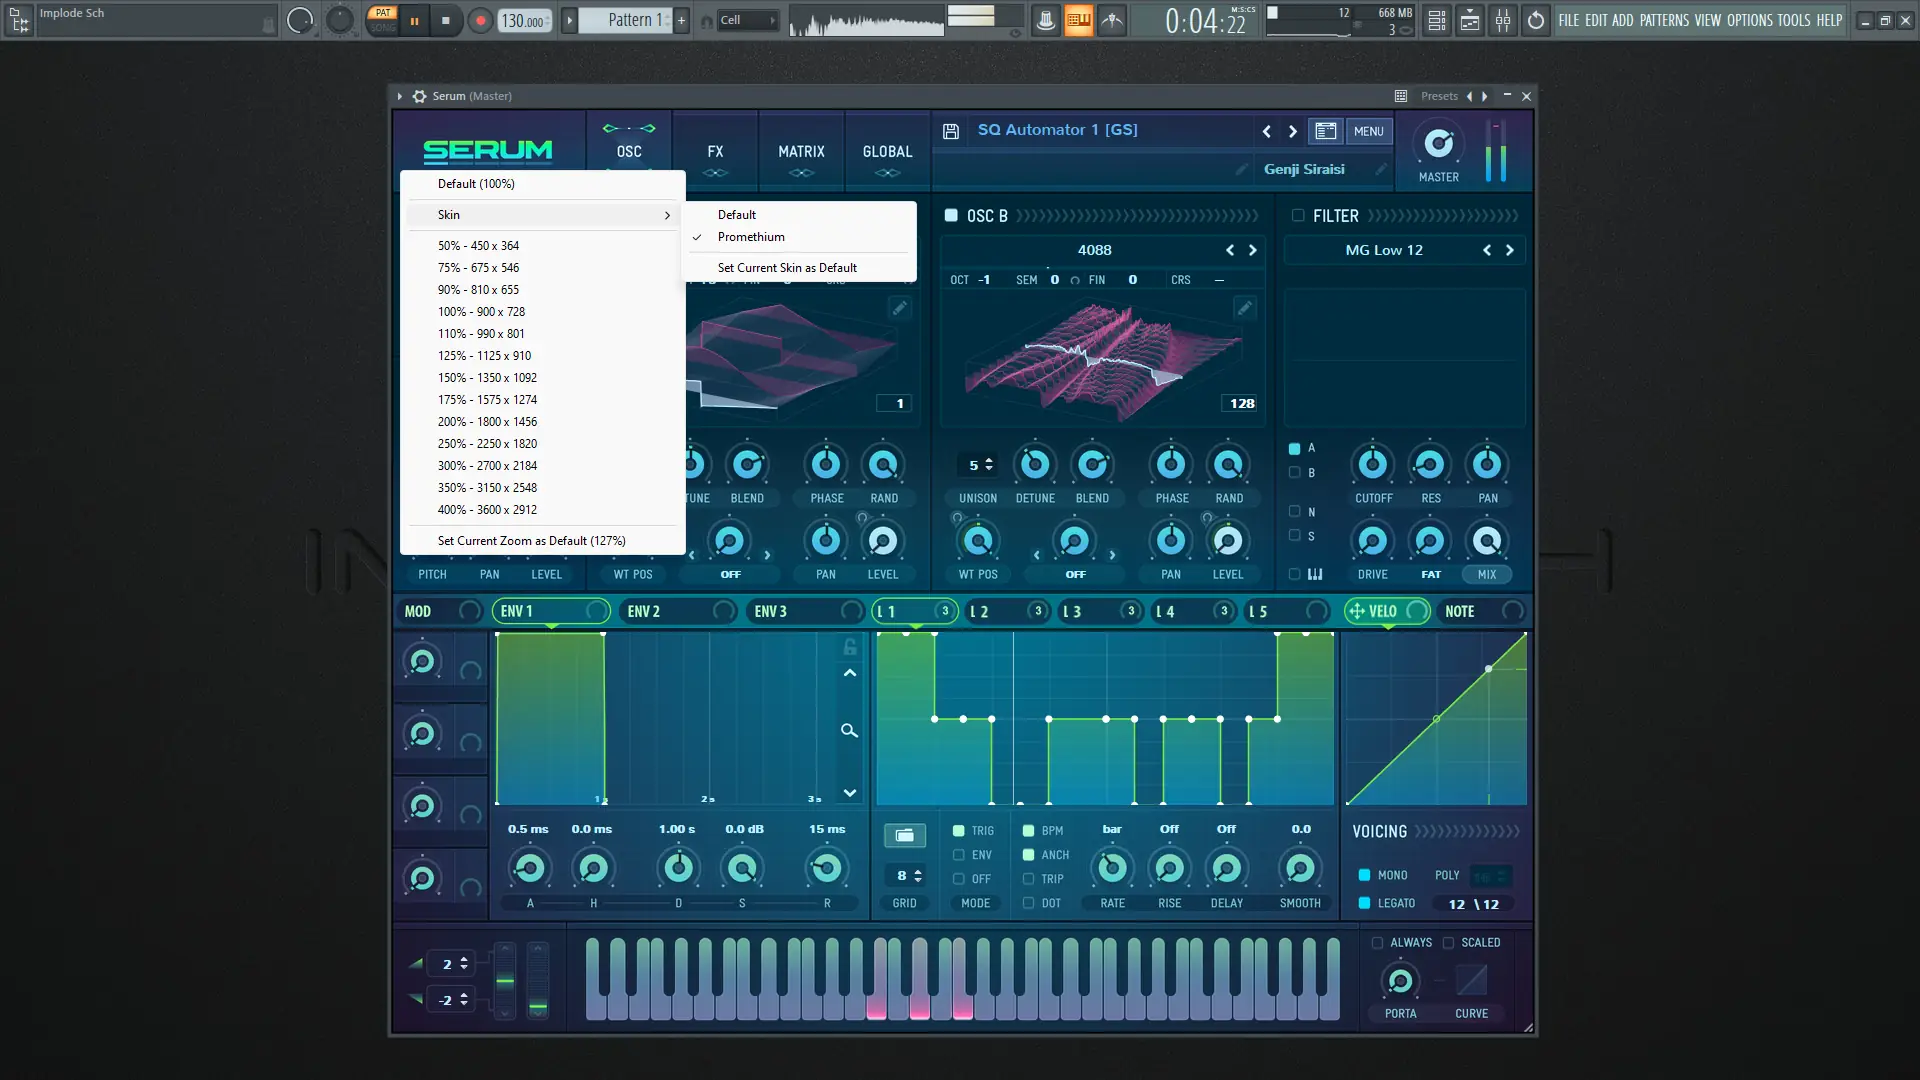Open the Playlist via its toolbar icon
This screenshot has height=1080, width=1920.
point(1470,20)
